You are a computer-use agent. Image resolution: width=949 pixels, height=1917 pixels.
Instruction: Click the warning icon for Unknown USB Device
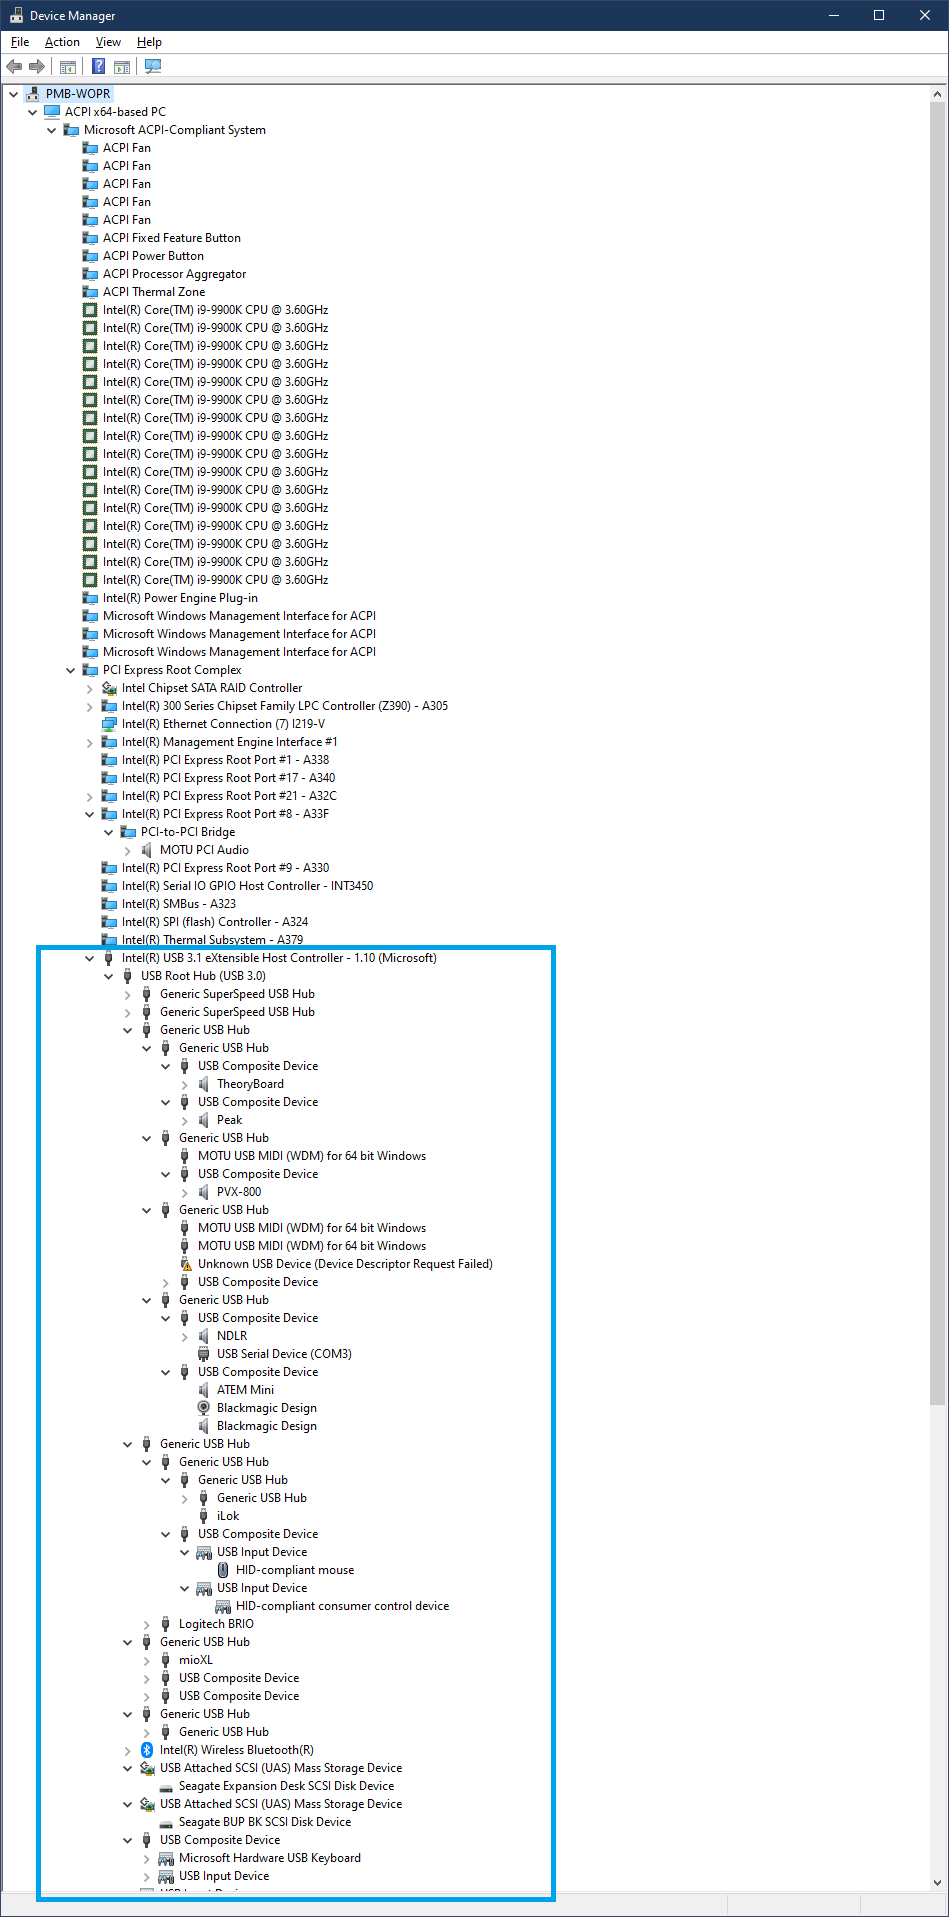185,1264
